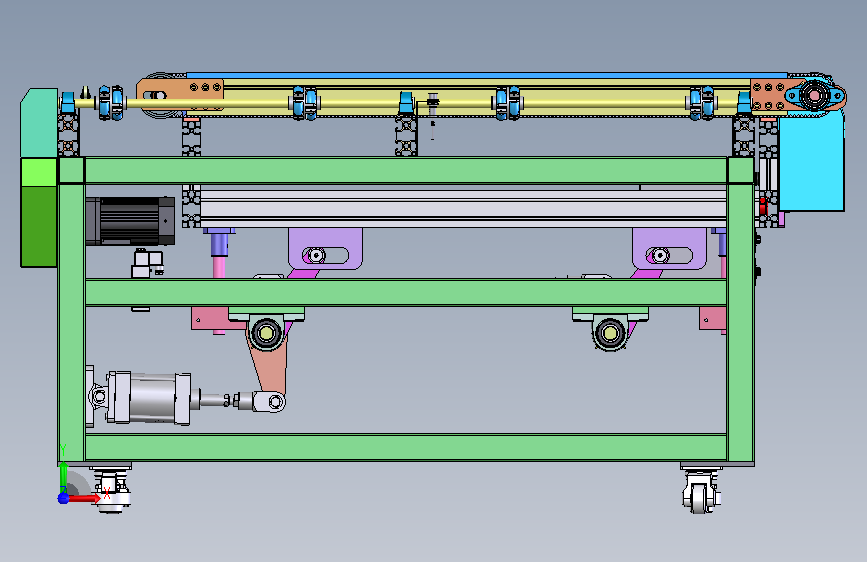The width and height of the screenshot is (867, 562).
Task: Select the blue flange bearing at conveyor right end
Action: pyautogui.click(x=815, y=96)
